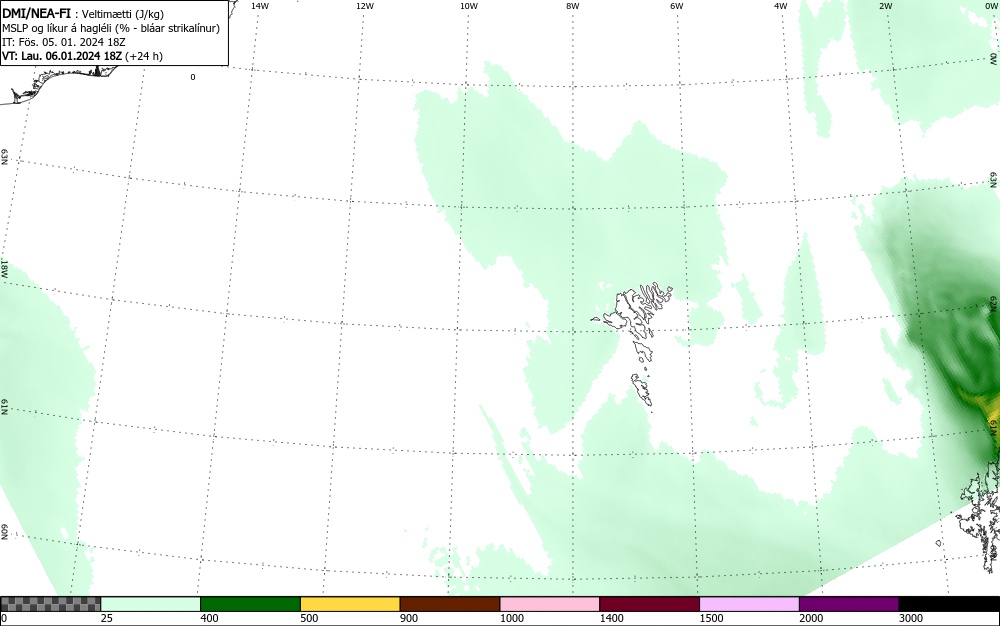This screenshot has height=626, width=1000.
Task: Click the yellow 500–900 legend swatch
Action: point(350,604)
